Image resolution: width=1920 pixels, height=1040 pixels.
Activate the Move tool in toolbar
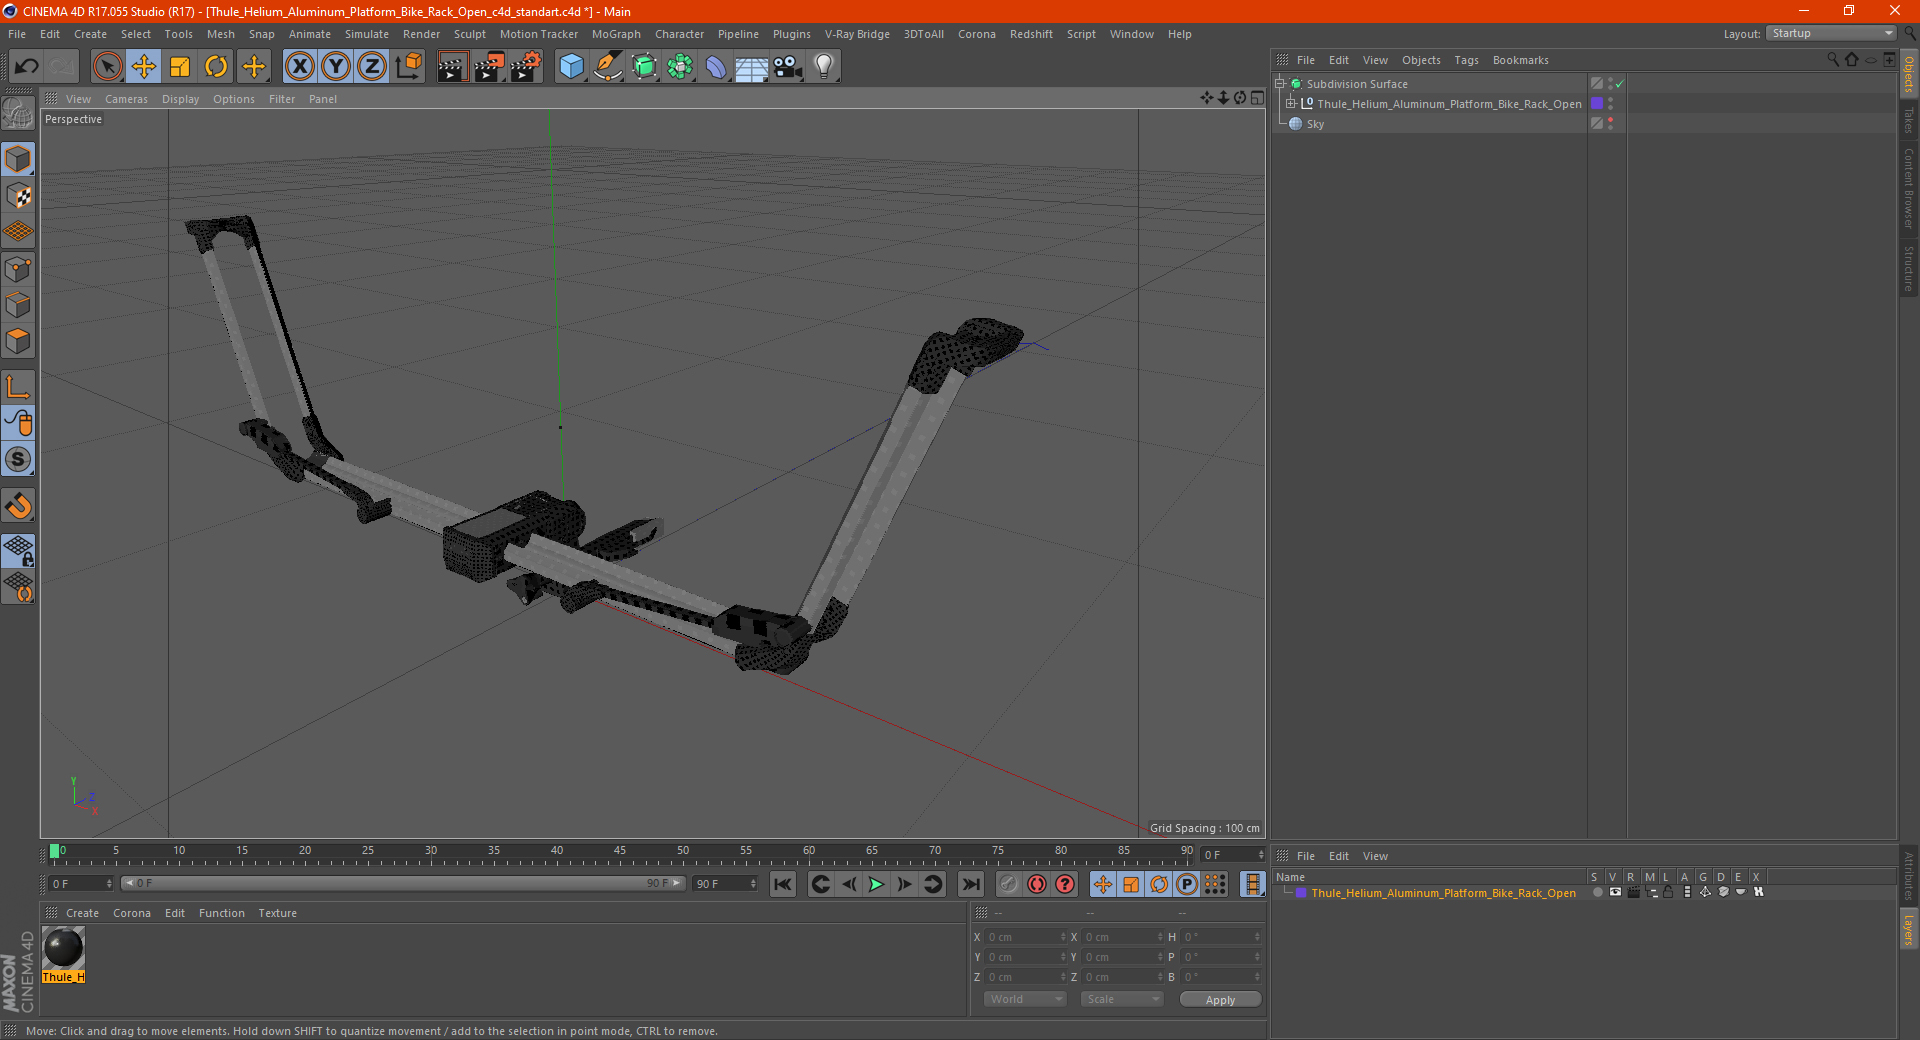click(144, 67)
